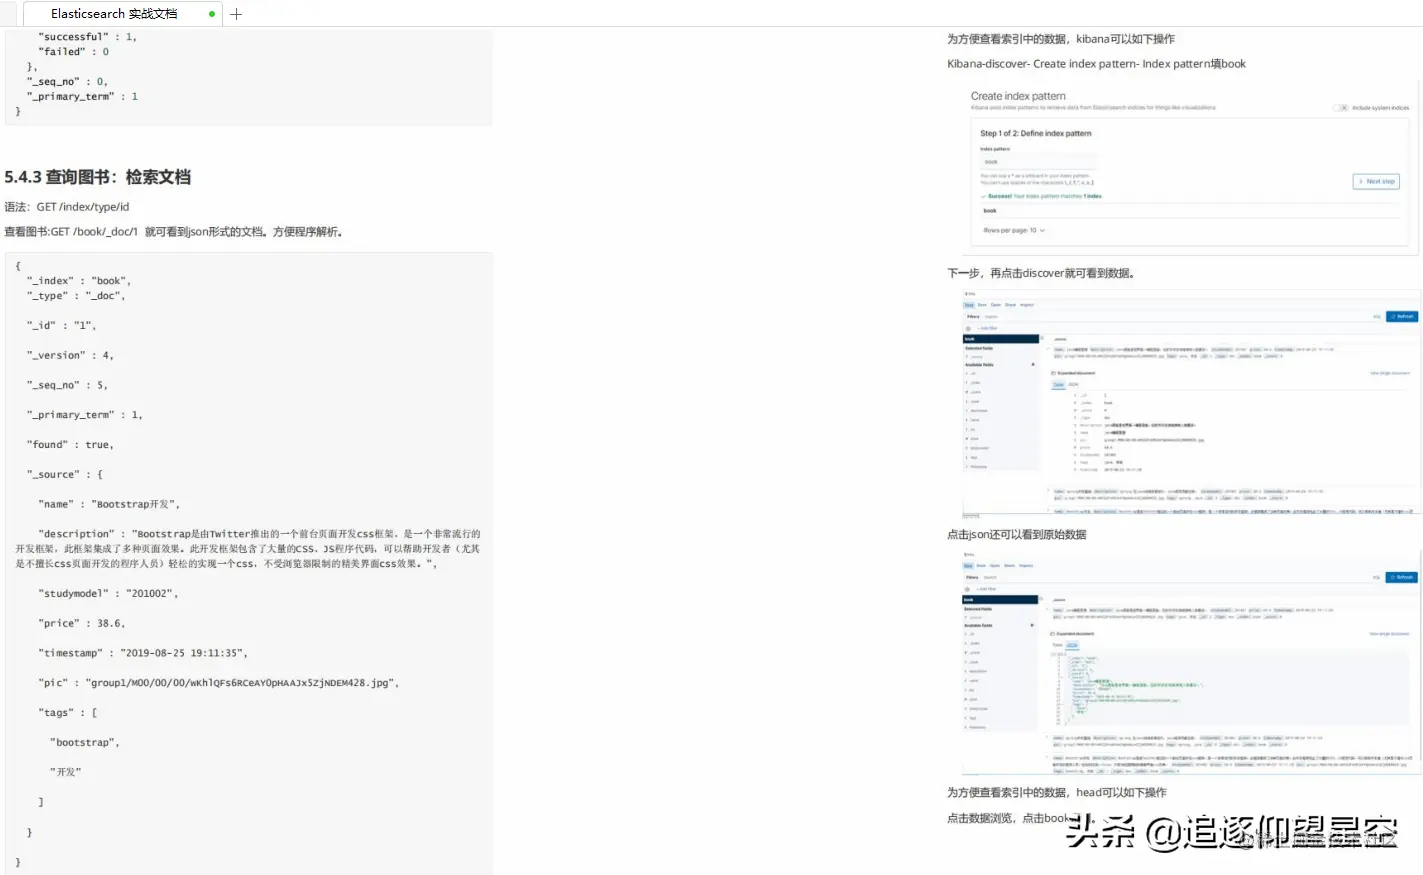Click the Next step button
Screen dimensions: 1423x875
(1376, 181)
